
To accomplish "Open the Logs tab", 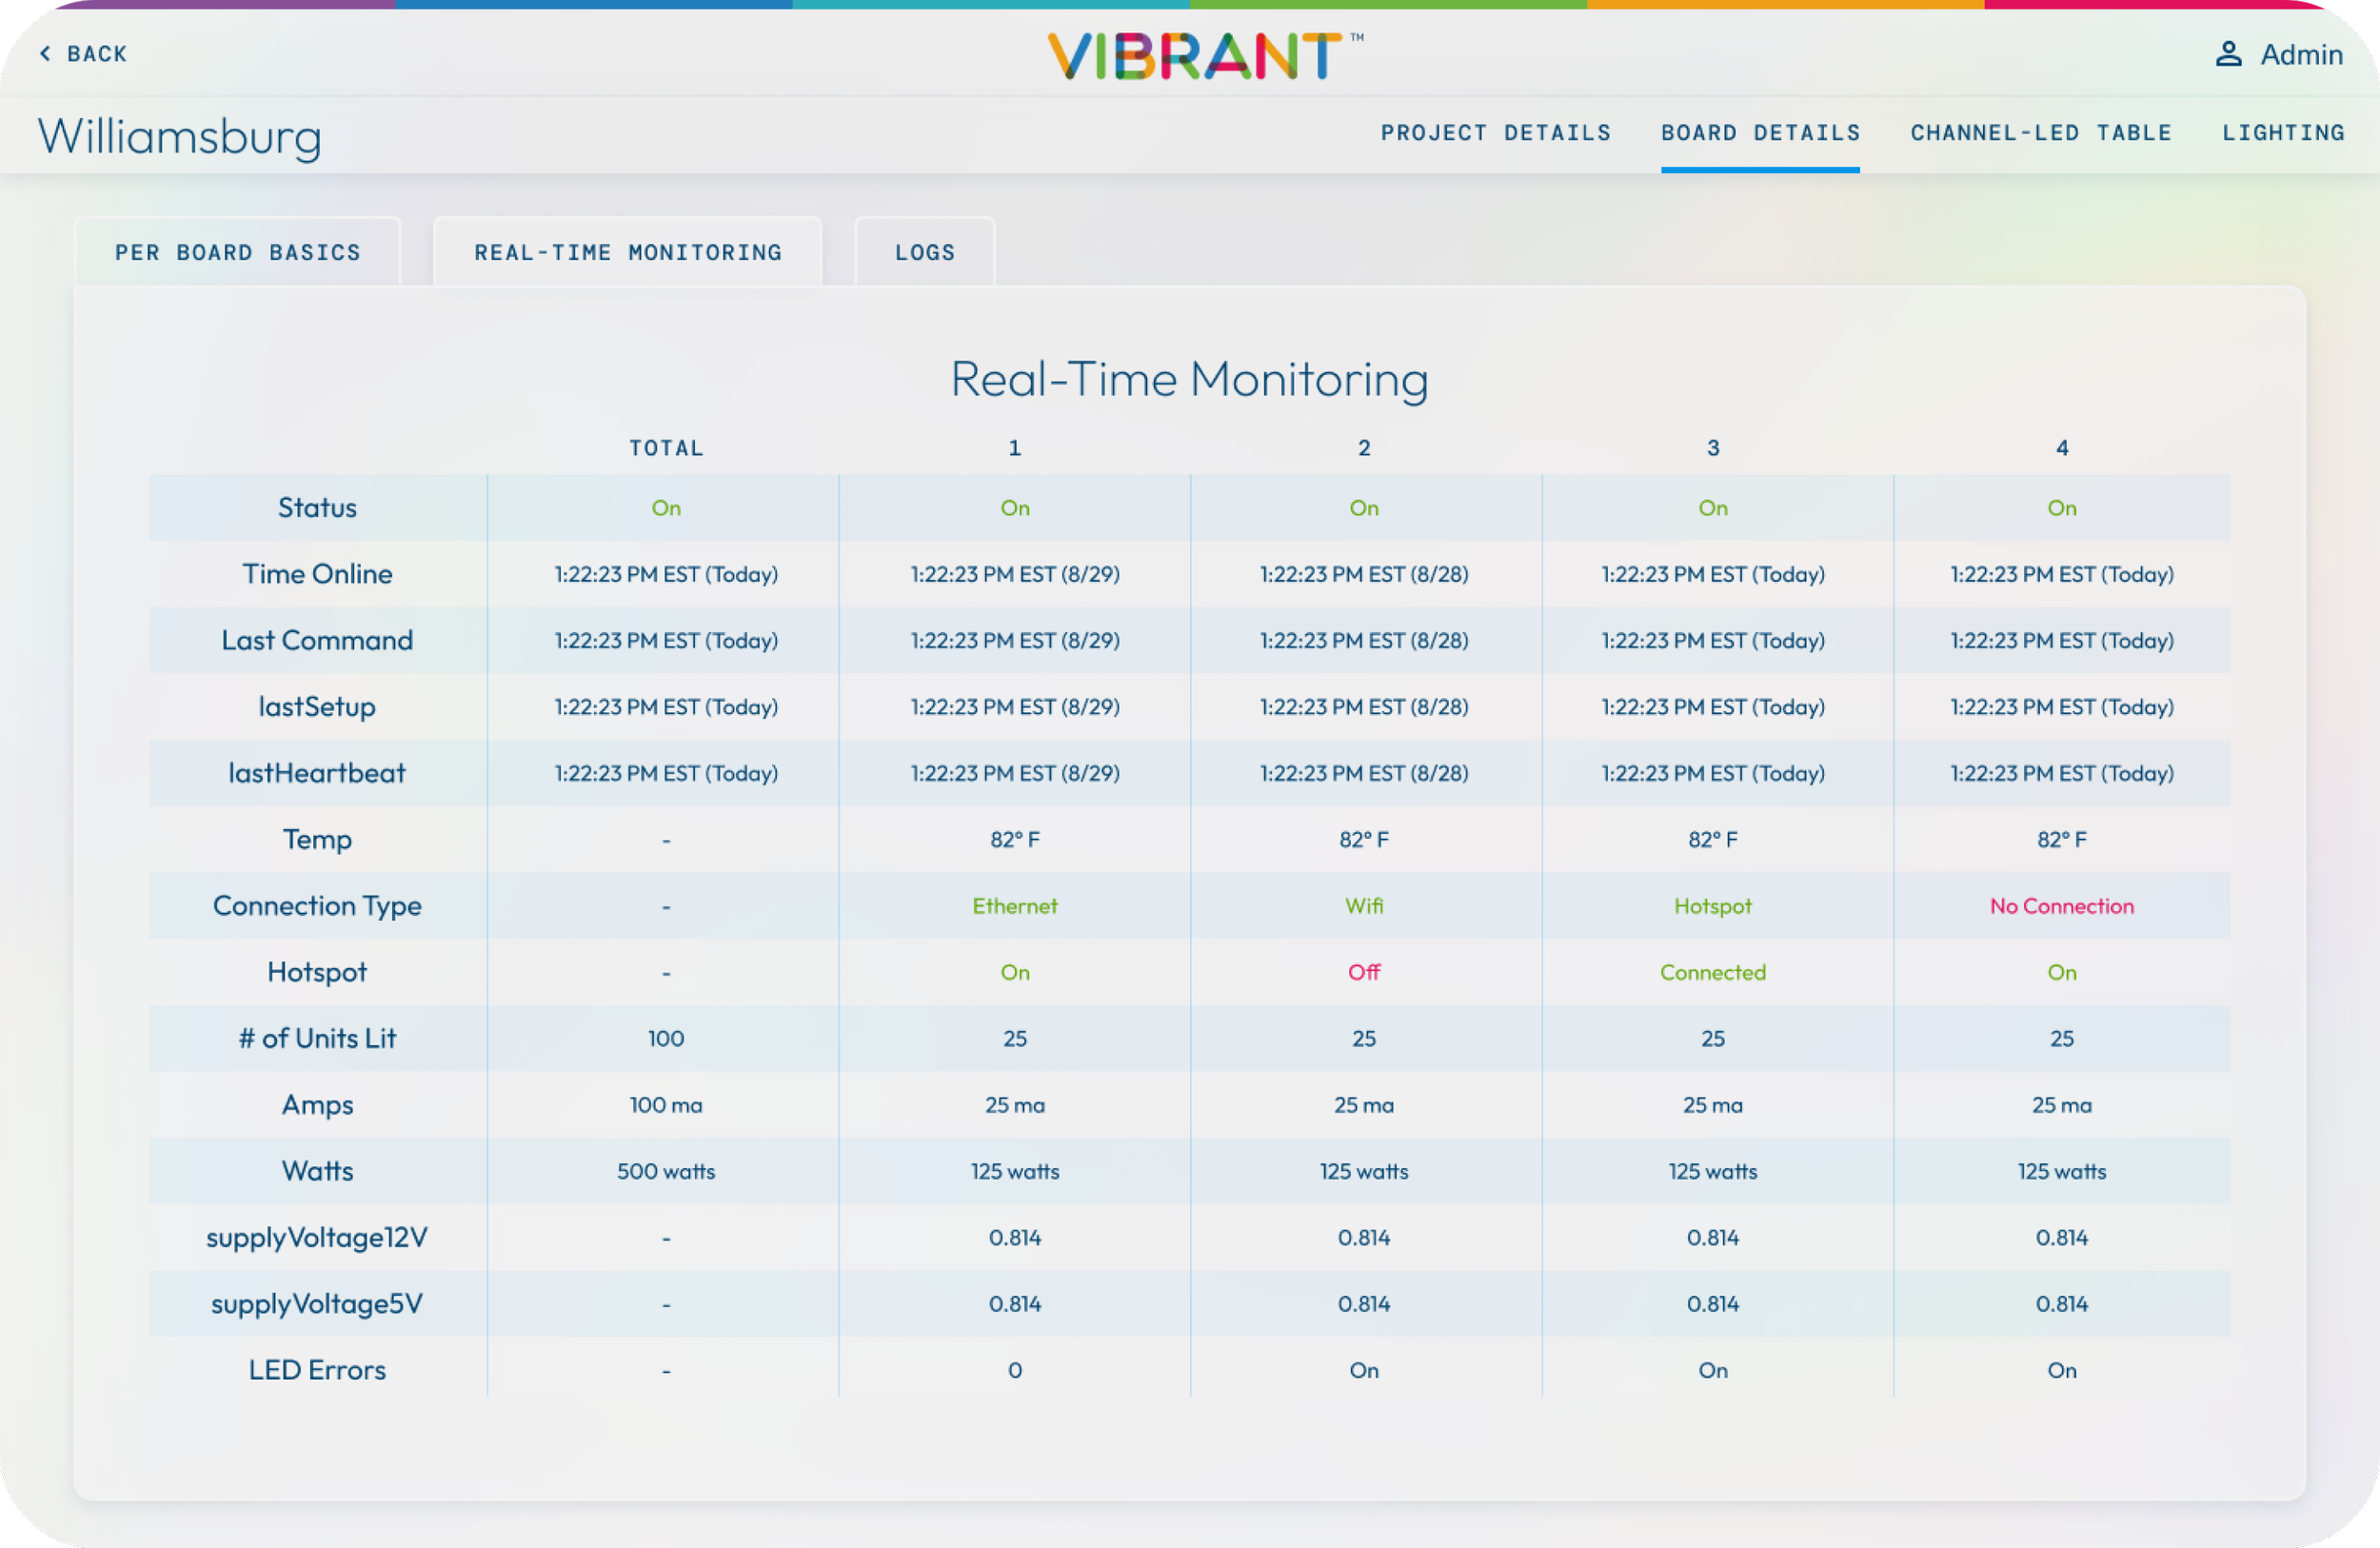I will [924, 252].
